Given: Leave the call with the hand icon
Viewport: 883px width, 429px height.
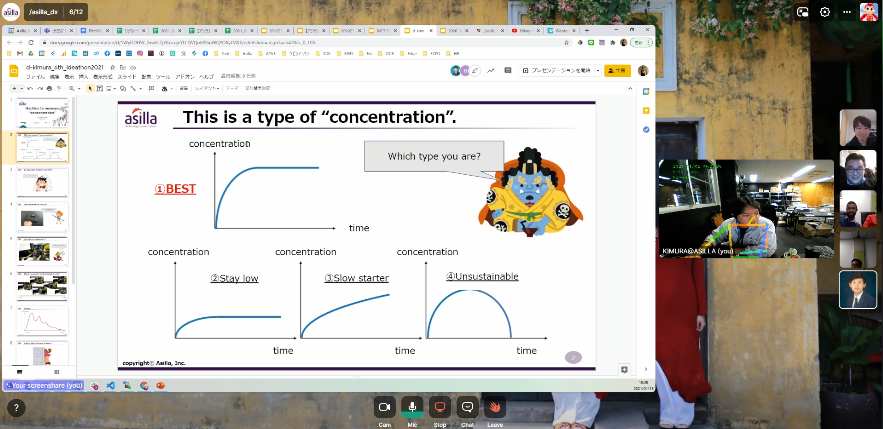Looking at the screenshot, I should pos(495,407).
